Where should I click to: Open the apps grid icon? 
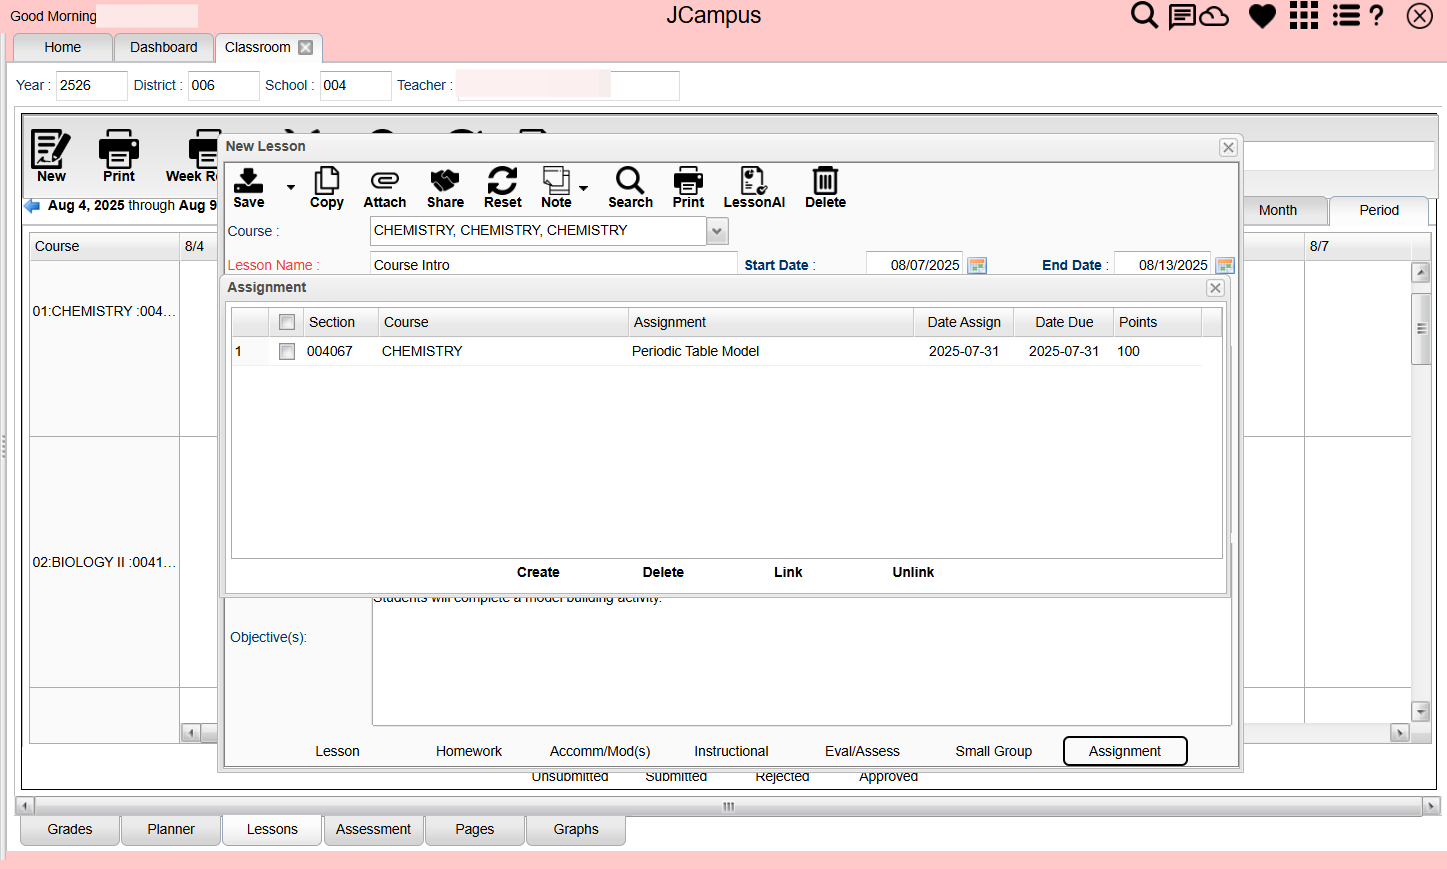(x=1304, y=15)
